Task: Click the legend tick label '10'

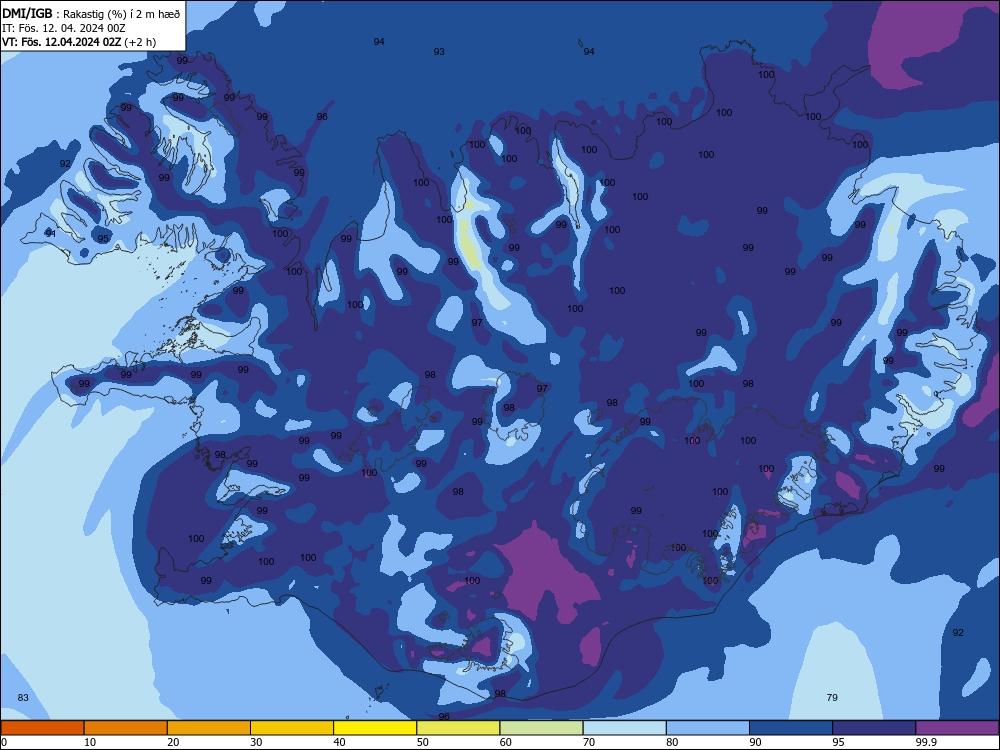Action: (90, 742)
